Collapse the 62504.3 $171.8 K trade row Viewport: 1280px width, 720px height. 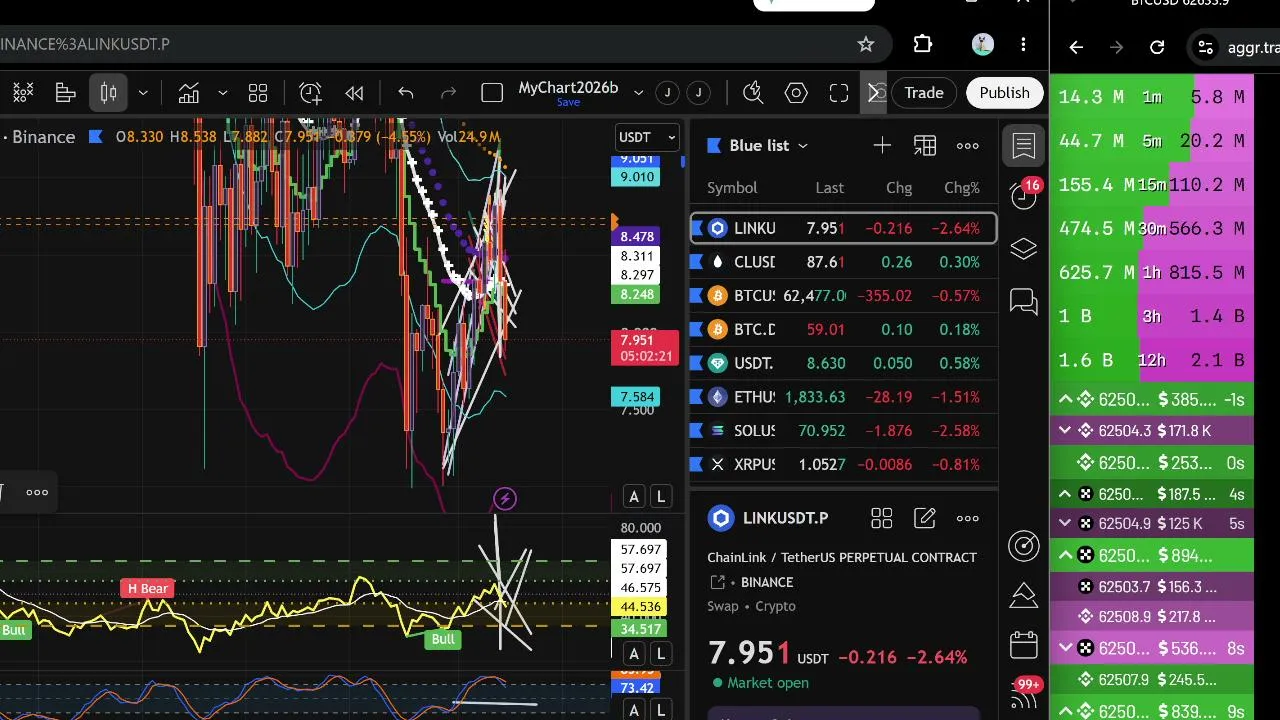[x=1066, y=431]
